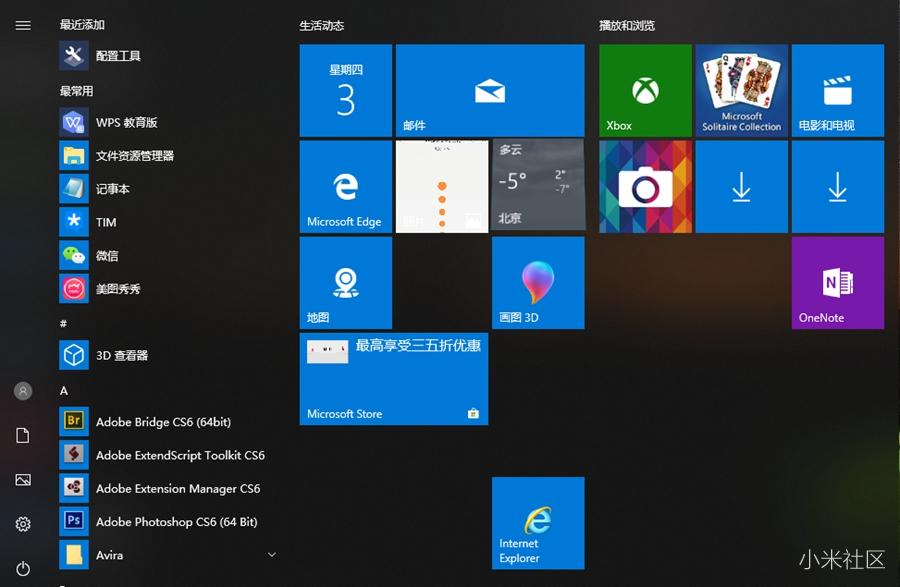The image size is (900, 587).
Task: Open the Mail tile
Action: click(490, 90)
